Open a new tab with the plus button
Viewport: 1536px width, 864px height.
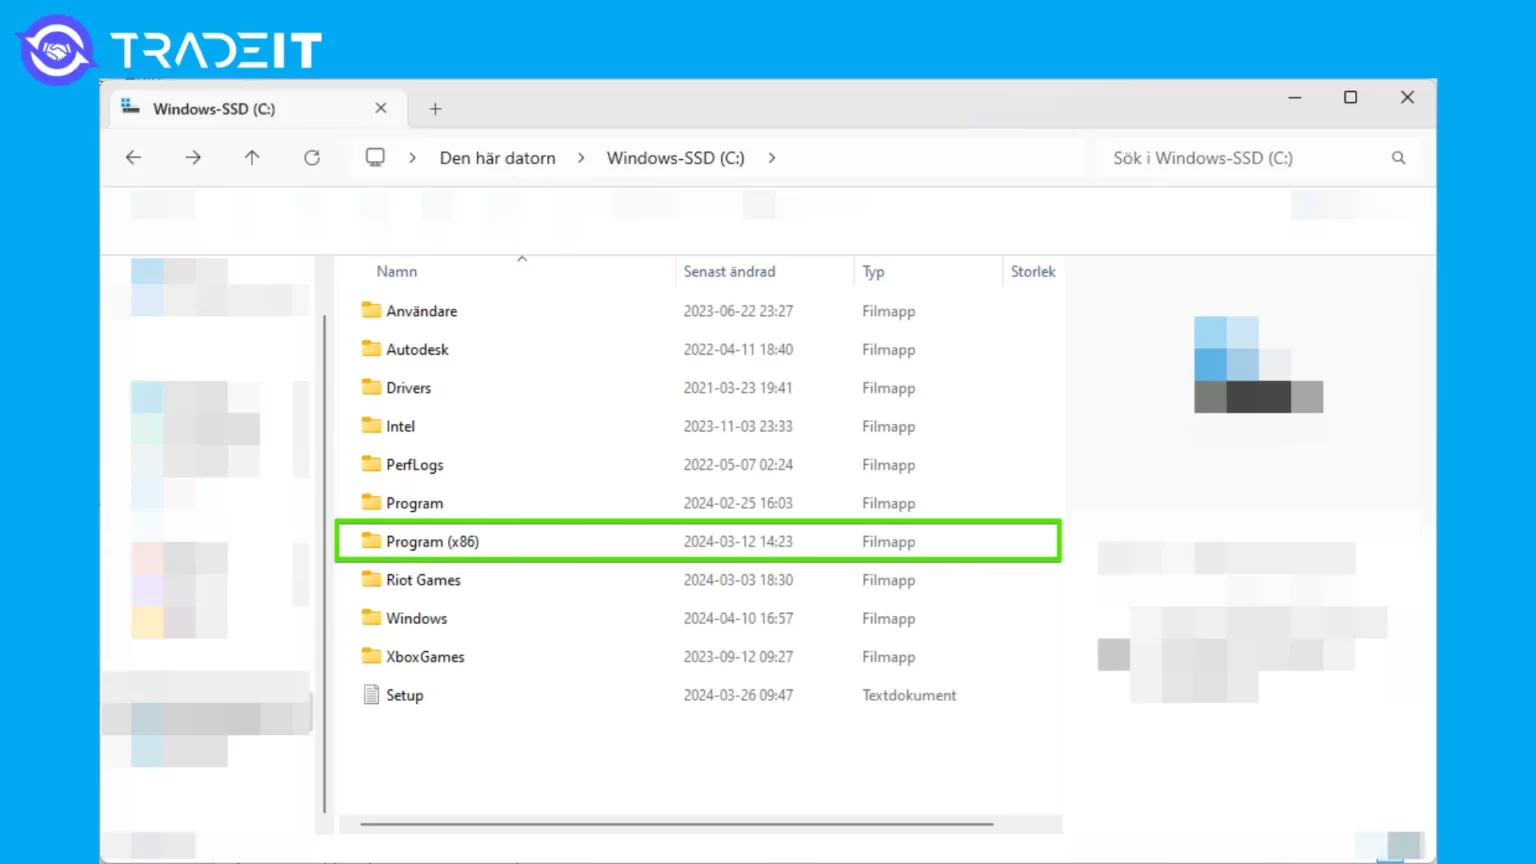435,109
